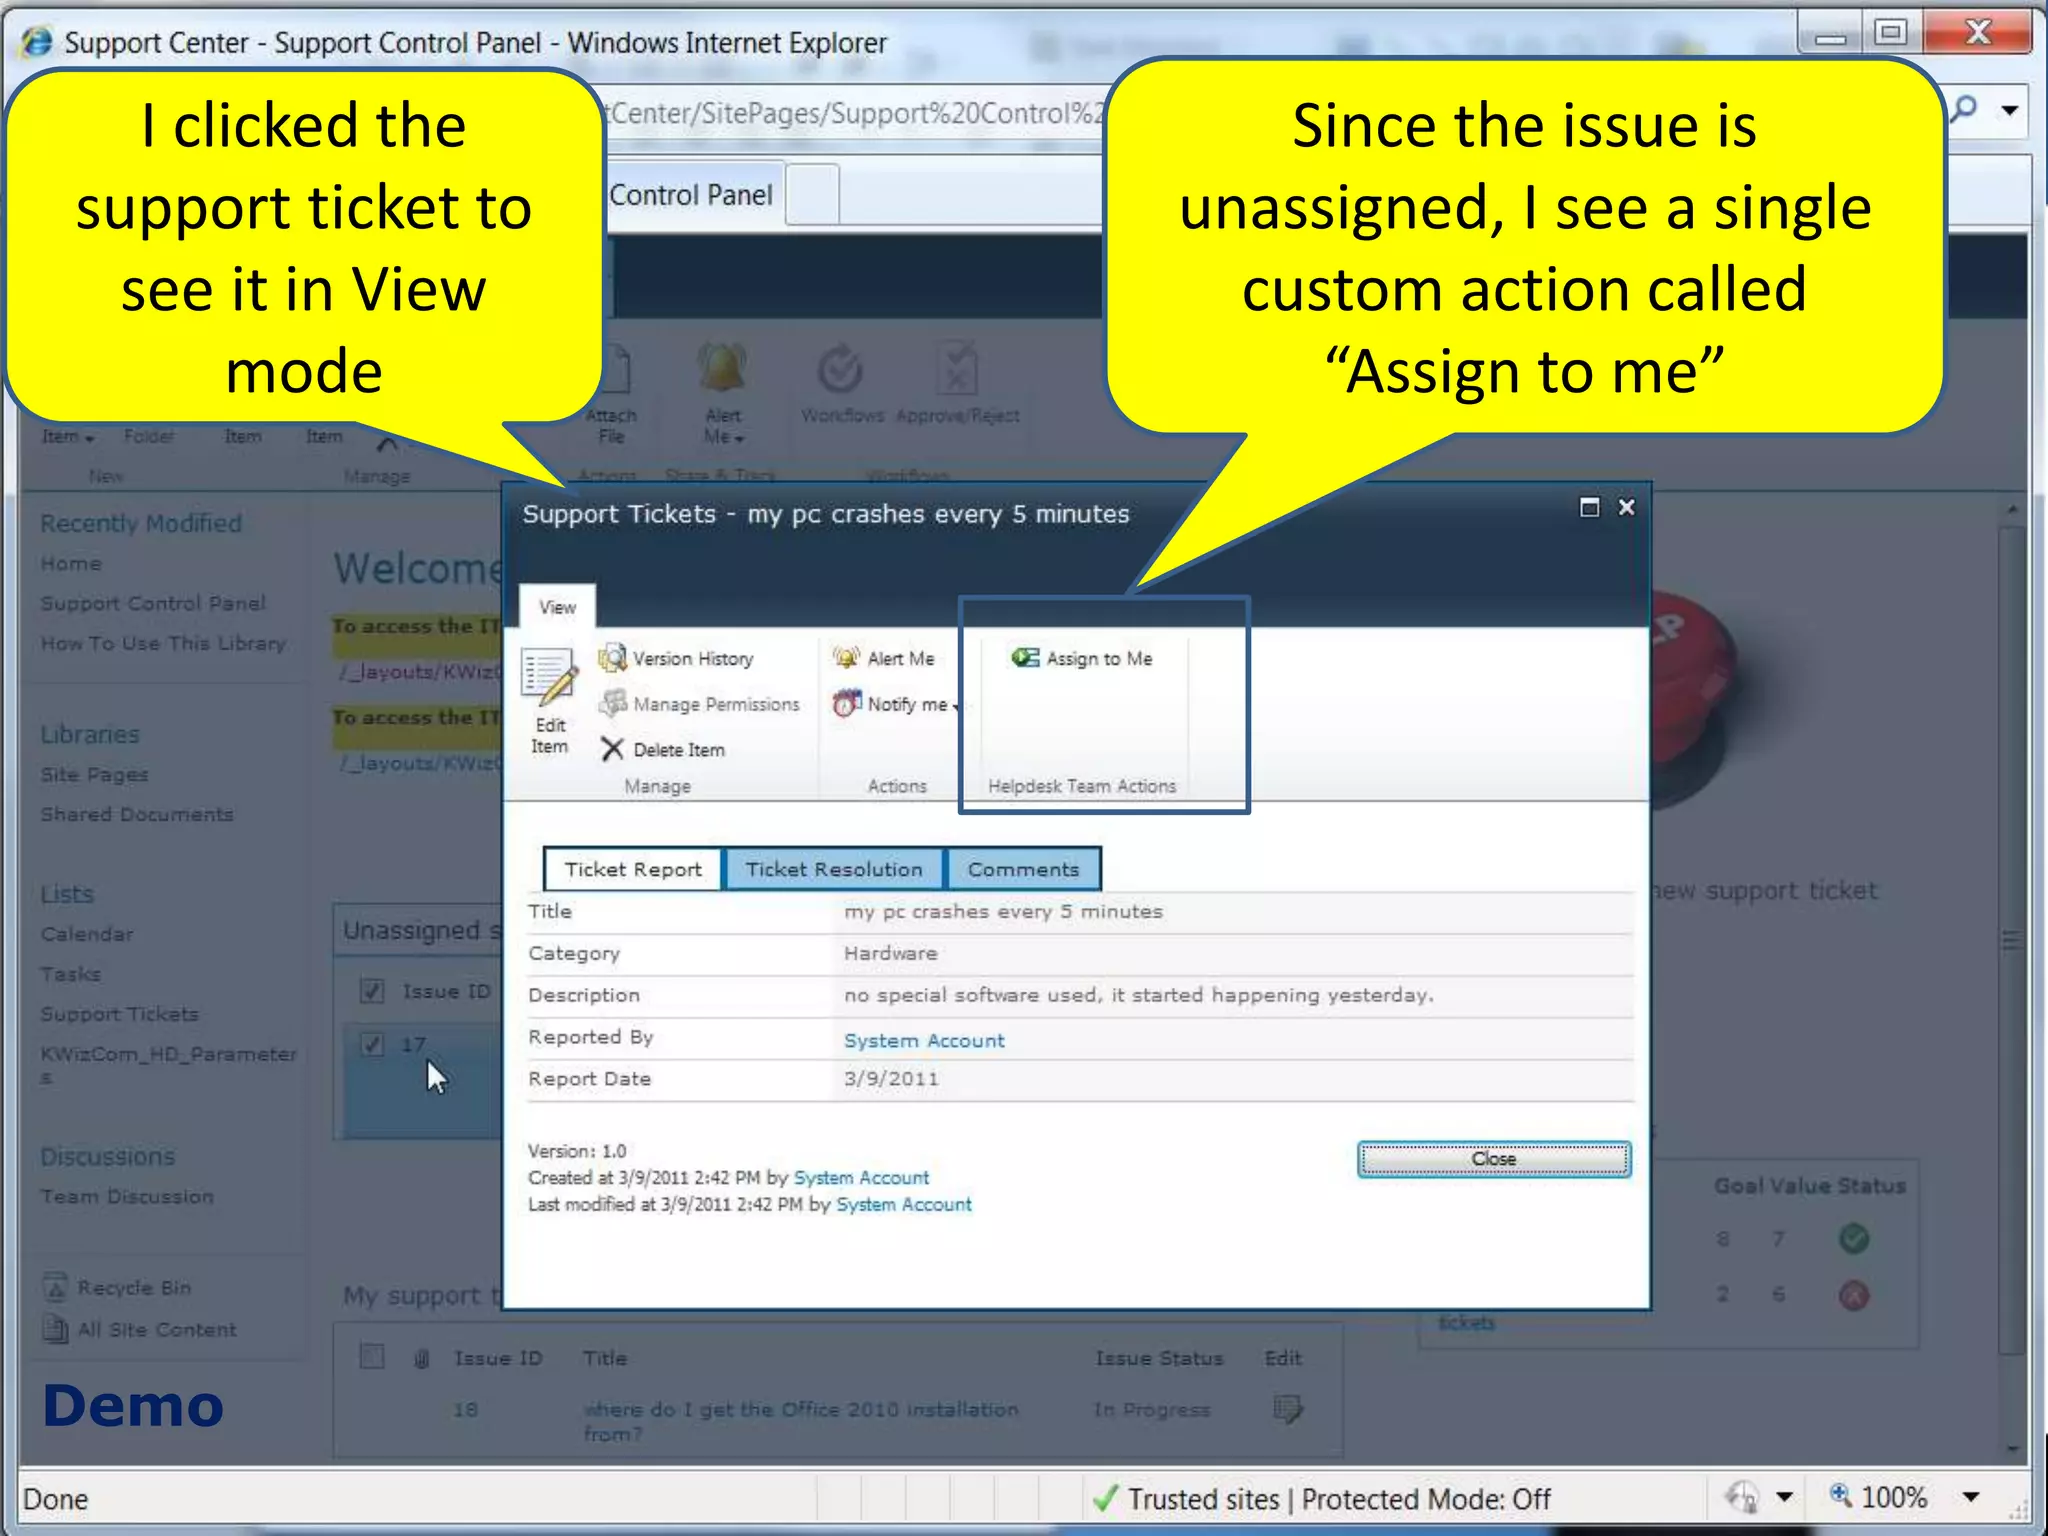This screenshot has width=2048, height=1536.
Task: Click the Recently Modified heading
Action: 141,523
